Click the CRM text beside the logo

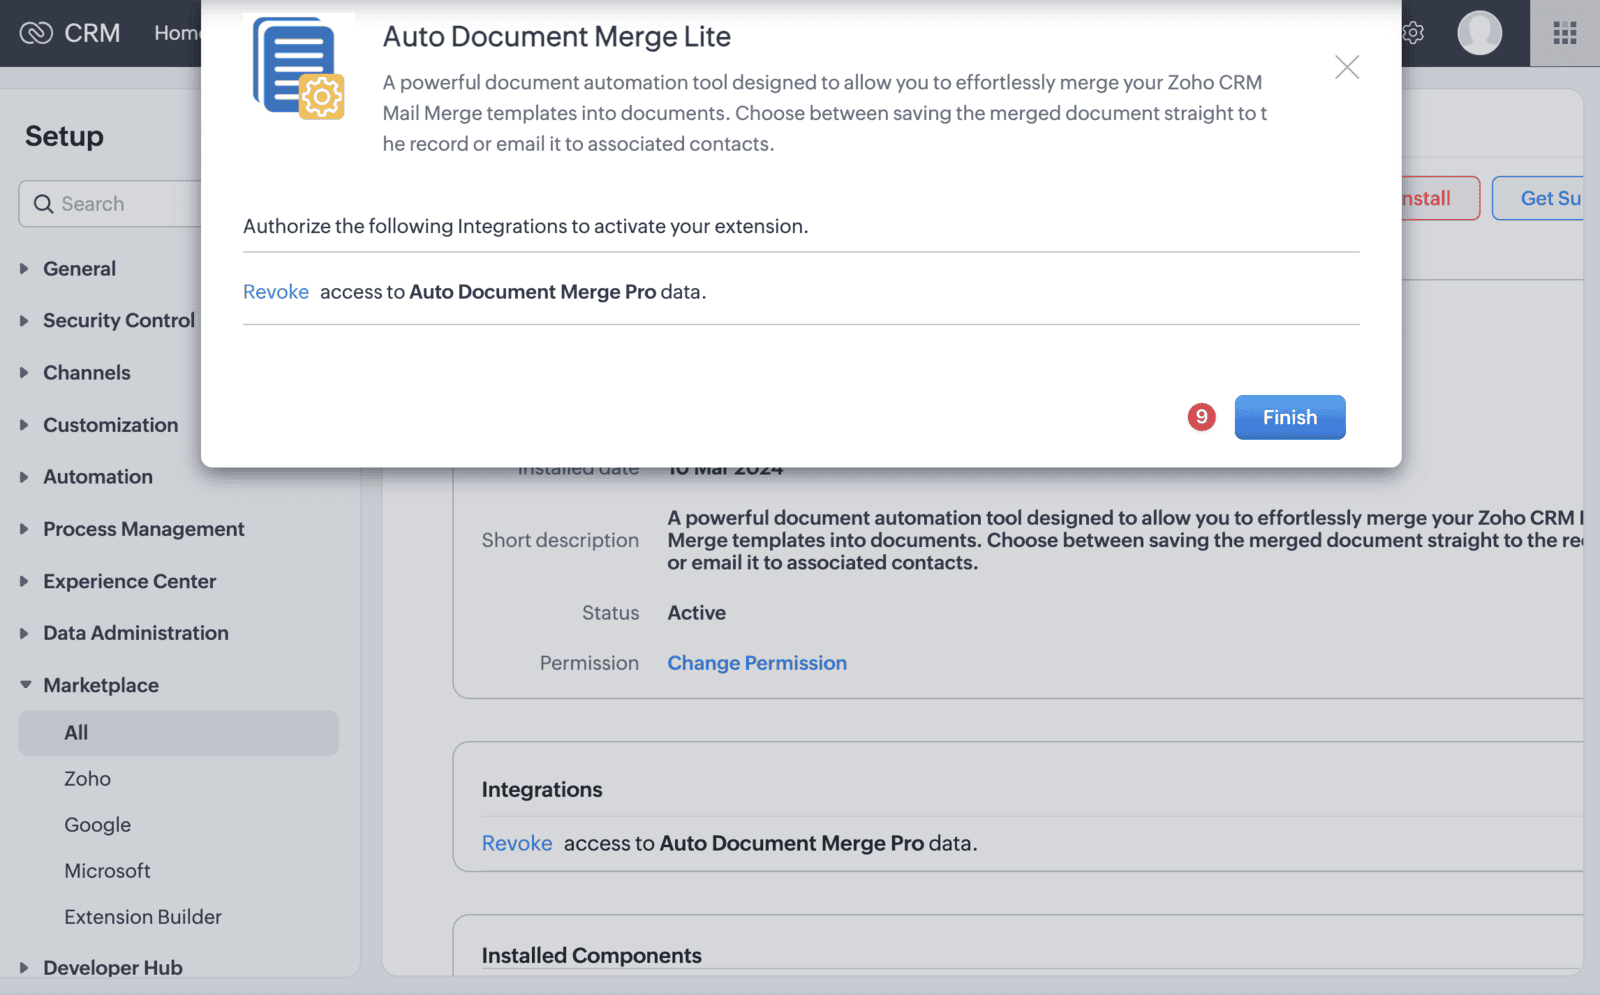click(x=92, y=33)
